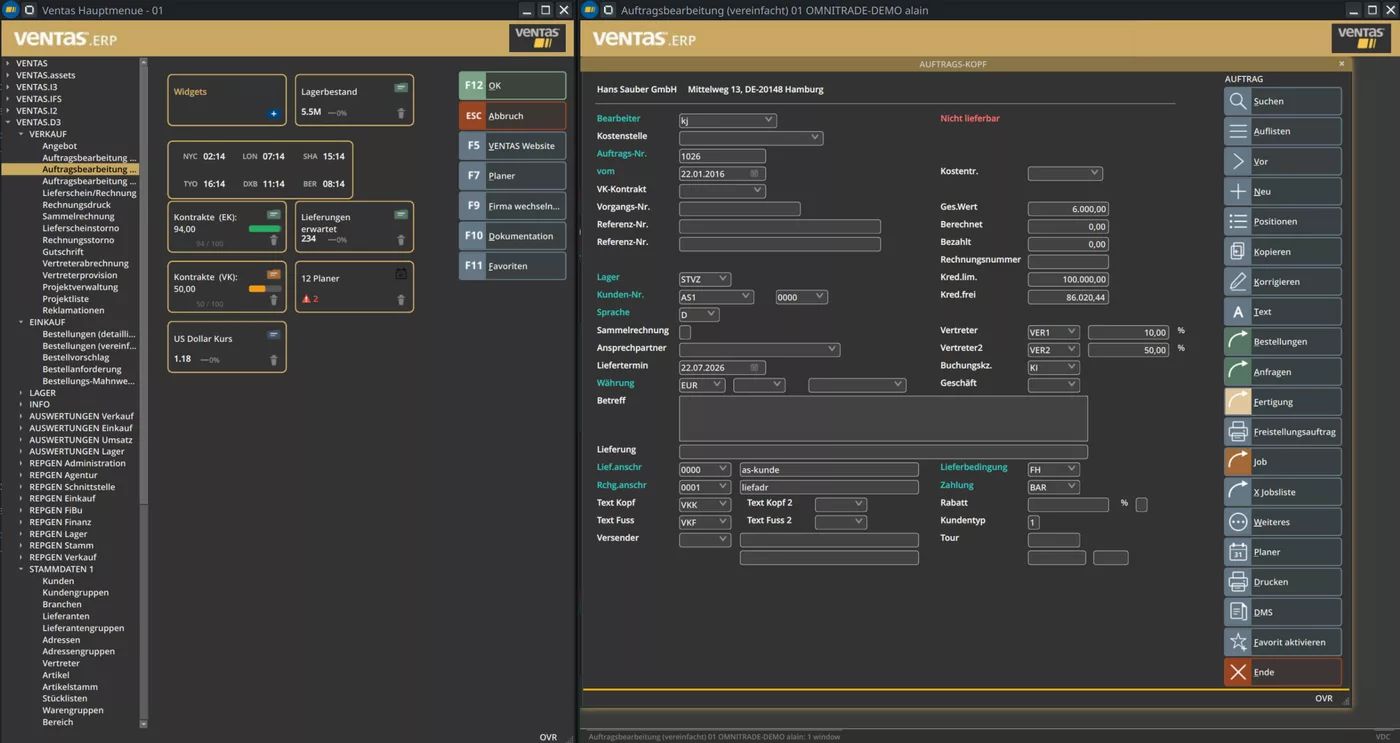1400x743 pixels.
Task: Click the red Ende close button
Action: coord(1282,671)
